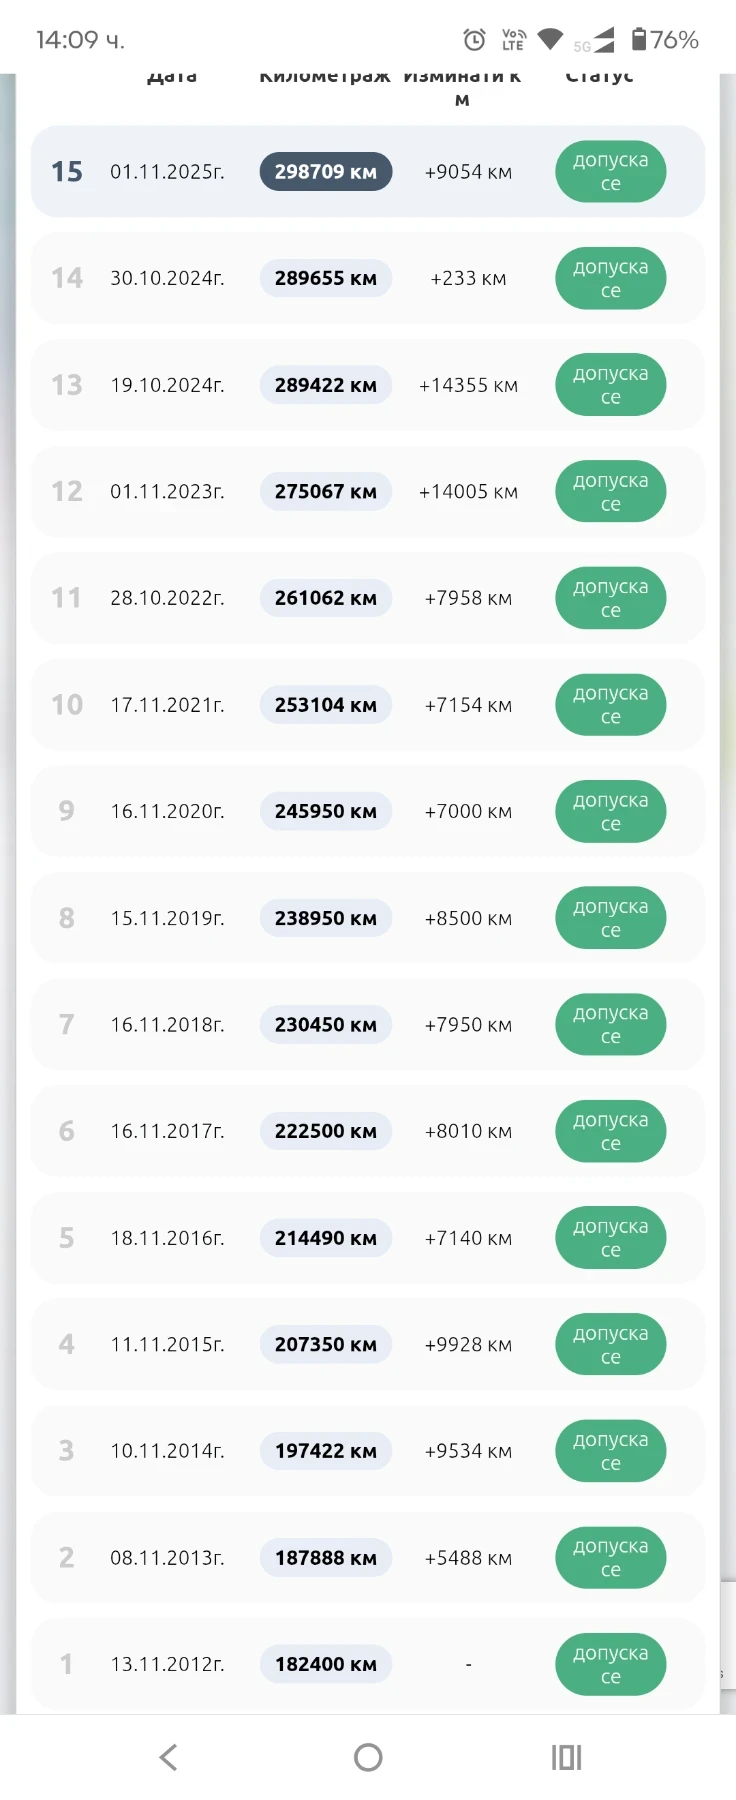
Task: Tap the 245950 км mileage badge
Action: 326,811
